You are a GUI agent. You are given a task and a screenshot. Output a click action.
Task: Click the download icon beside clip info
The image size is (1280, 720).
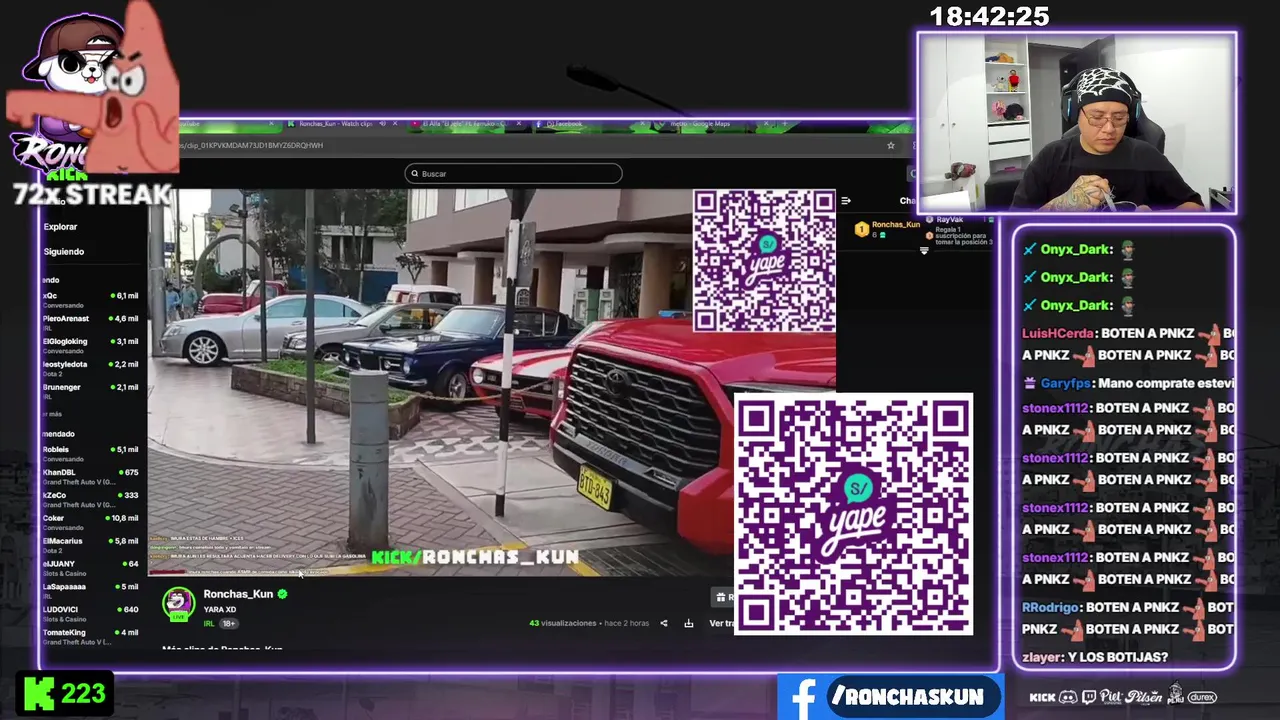click(689, 623)
